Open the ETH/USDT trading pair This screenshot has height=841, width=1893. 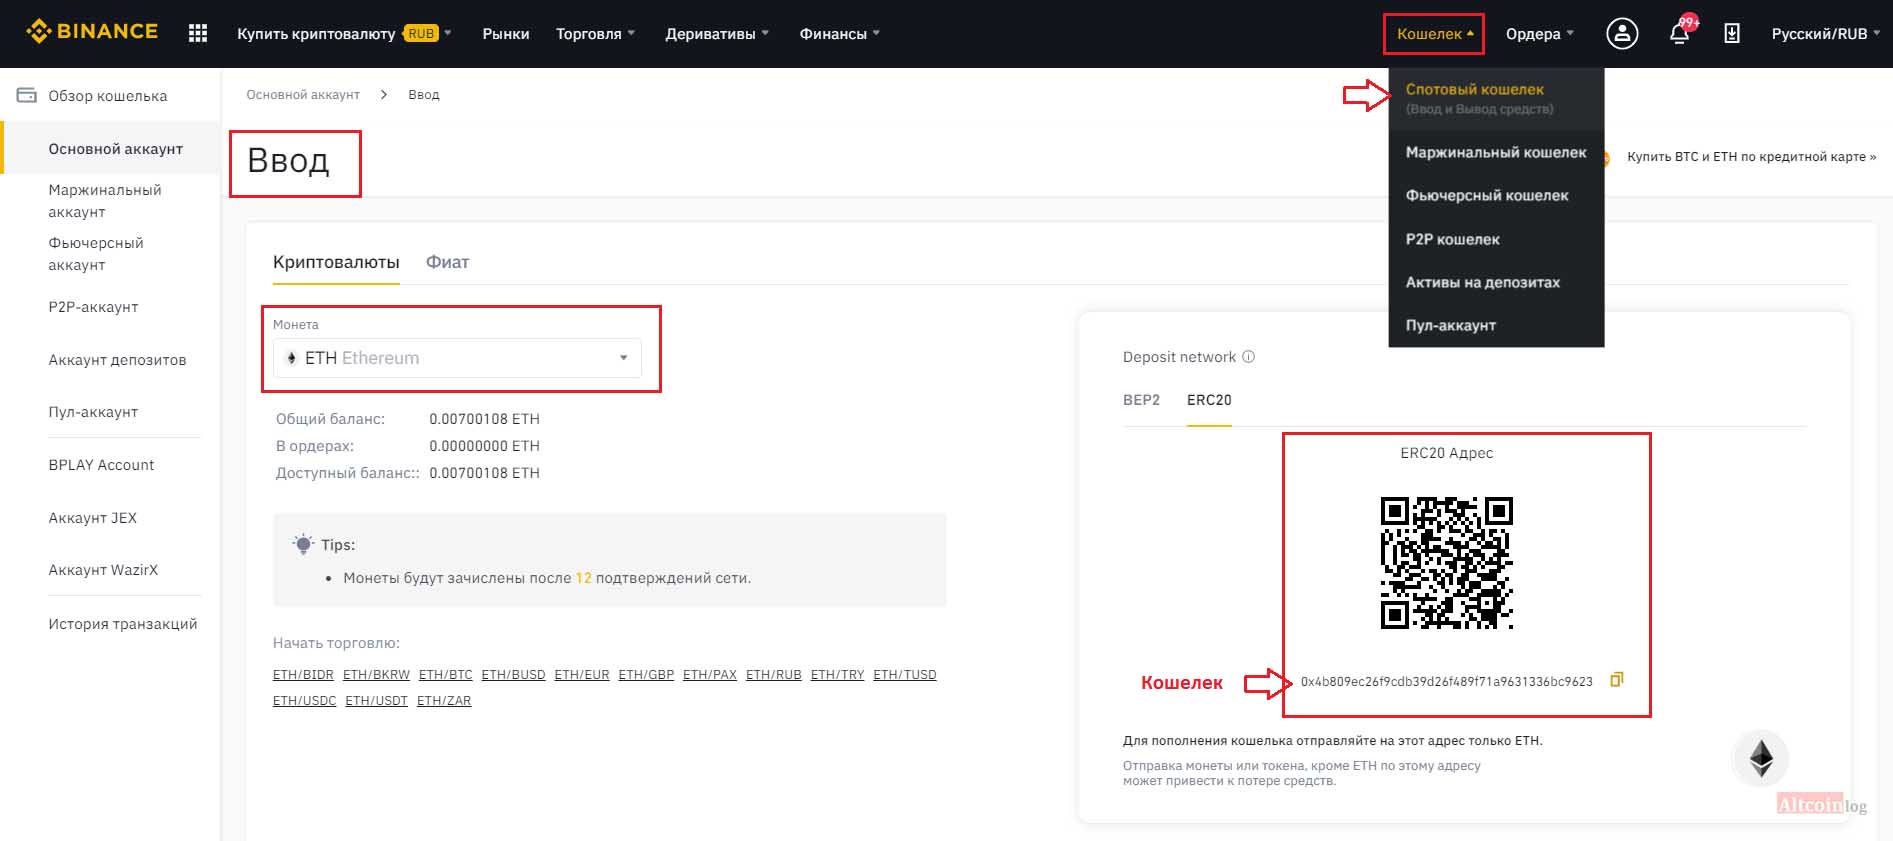[376, 701]
